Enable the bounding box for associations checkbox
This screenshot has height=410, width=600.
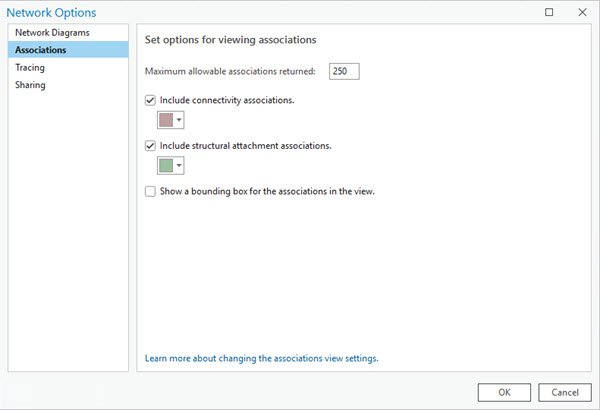pyautogui.click(x=151, y=190)
